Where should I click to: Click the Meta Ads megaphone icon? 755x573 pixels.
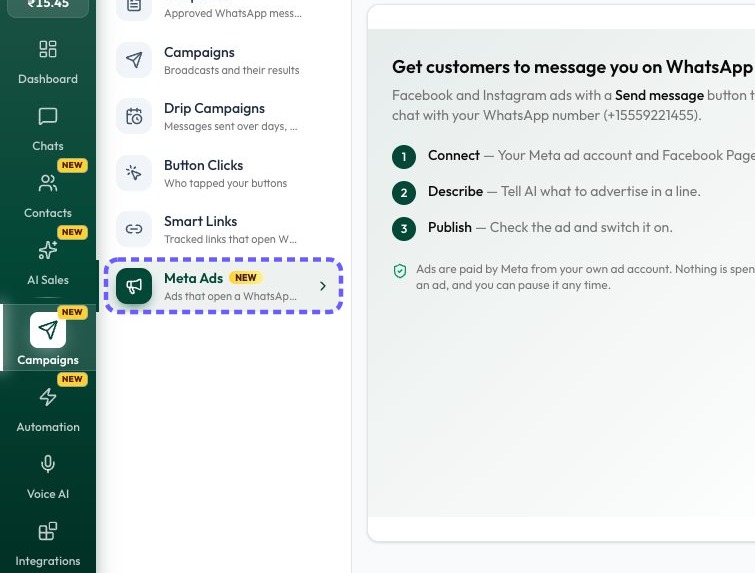pyautogui.click(x=134, y=286)
